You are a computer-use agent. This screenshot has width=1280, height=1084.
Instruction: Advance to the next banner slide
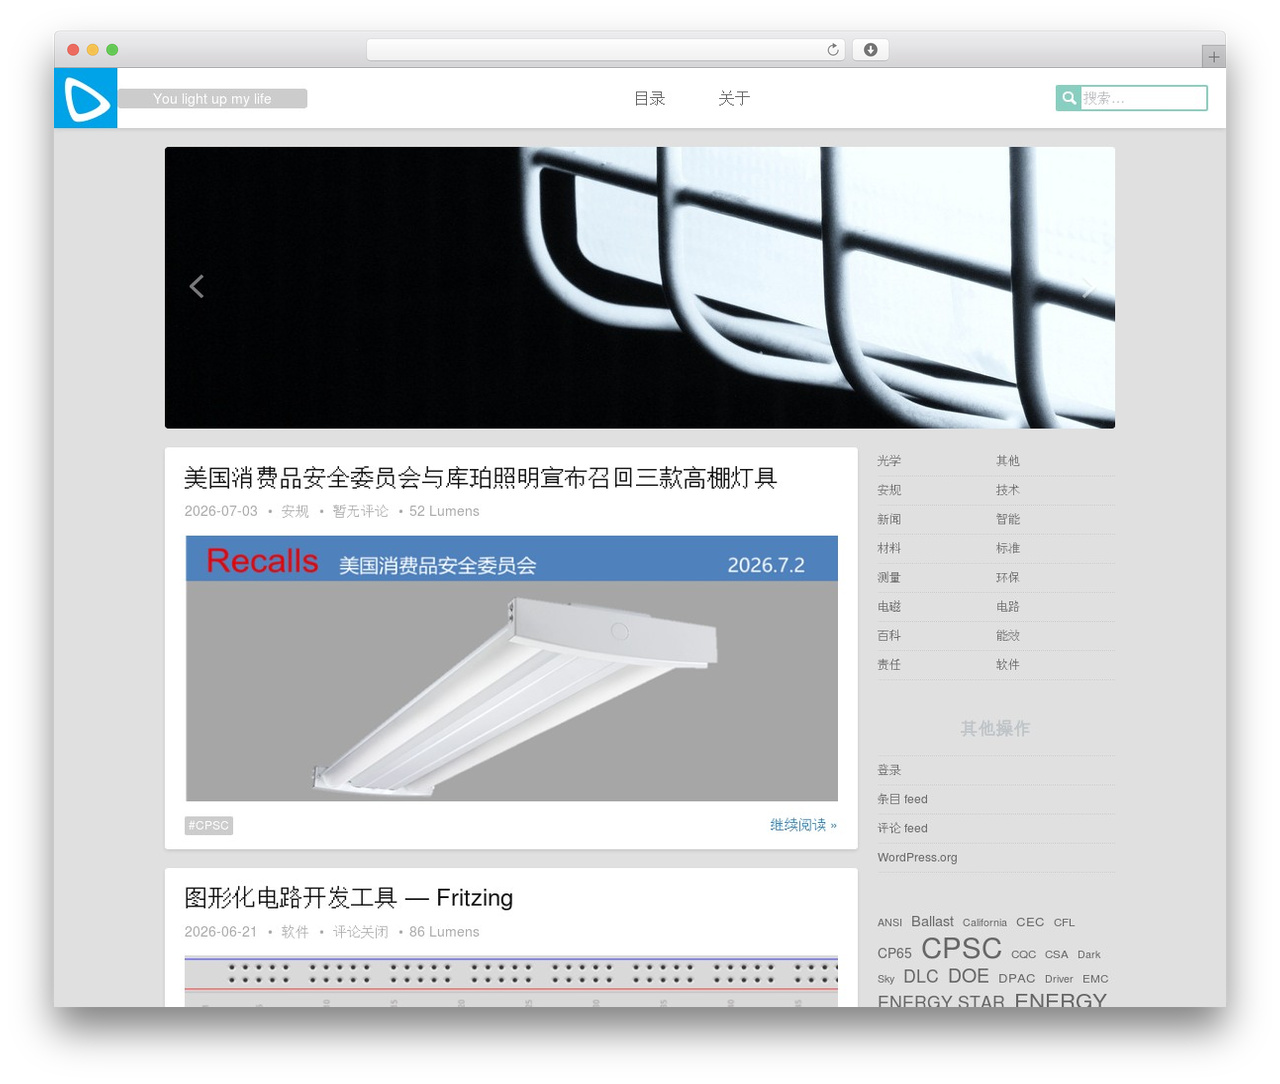click(x=1087, y=288)
